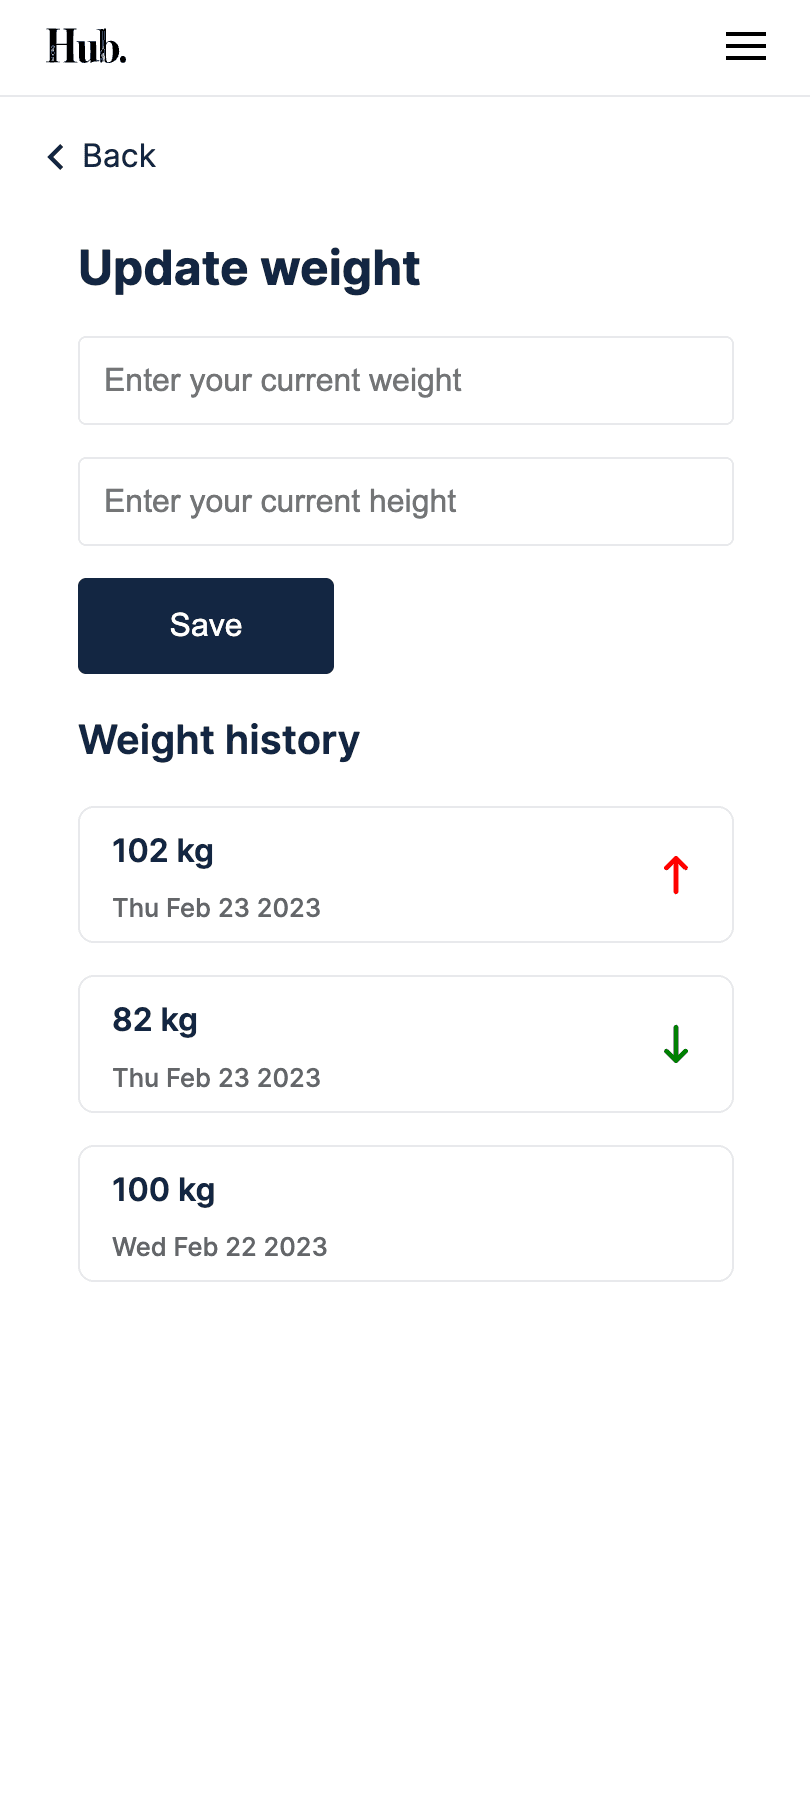Click the Back link
This screenshot has width=810, height=1820.
(118, 156)
